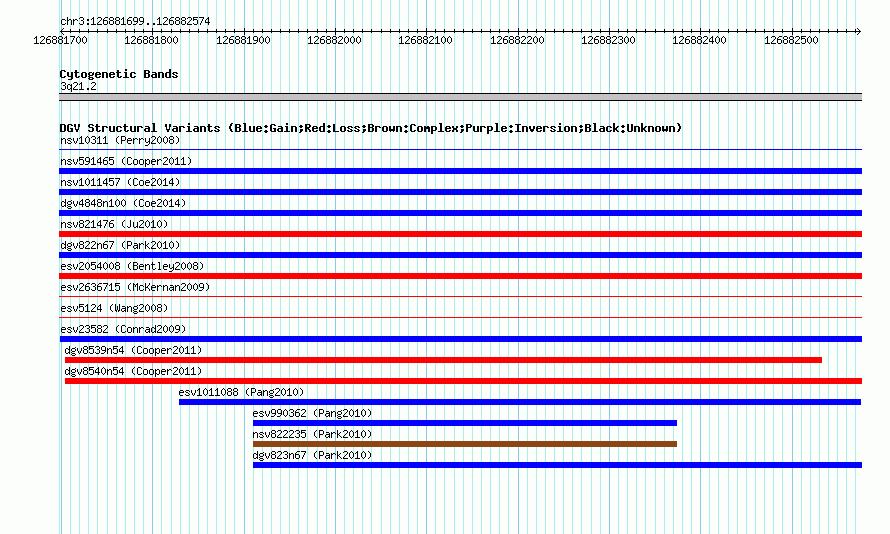Click ruler position 126882500

click(791, 40)
